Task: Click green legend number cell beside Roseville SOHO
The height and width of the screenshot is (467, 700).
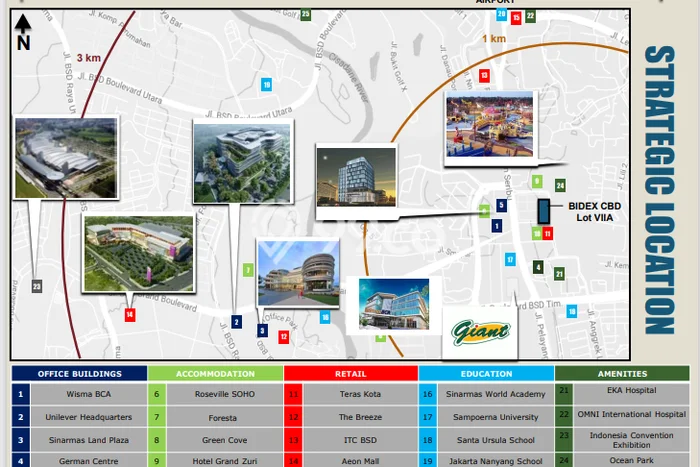Action: pyautogui.click(x=157, y=394)
